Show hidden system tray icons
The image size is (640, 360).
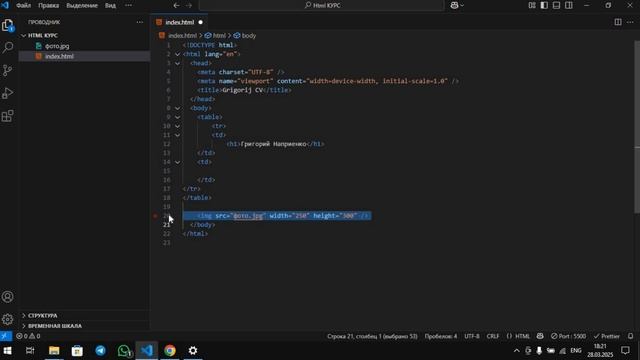(516, 351)
